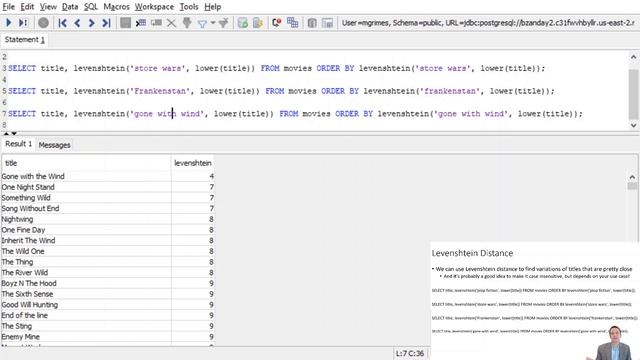The width and height of the screenshot is (640, 360).
Task: Click results scrollbar up arrow
Action: (632, 177)
